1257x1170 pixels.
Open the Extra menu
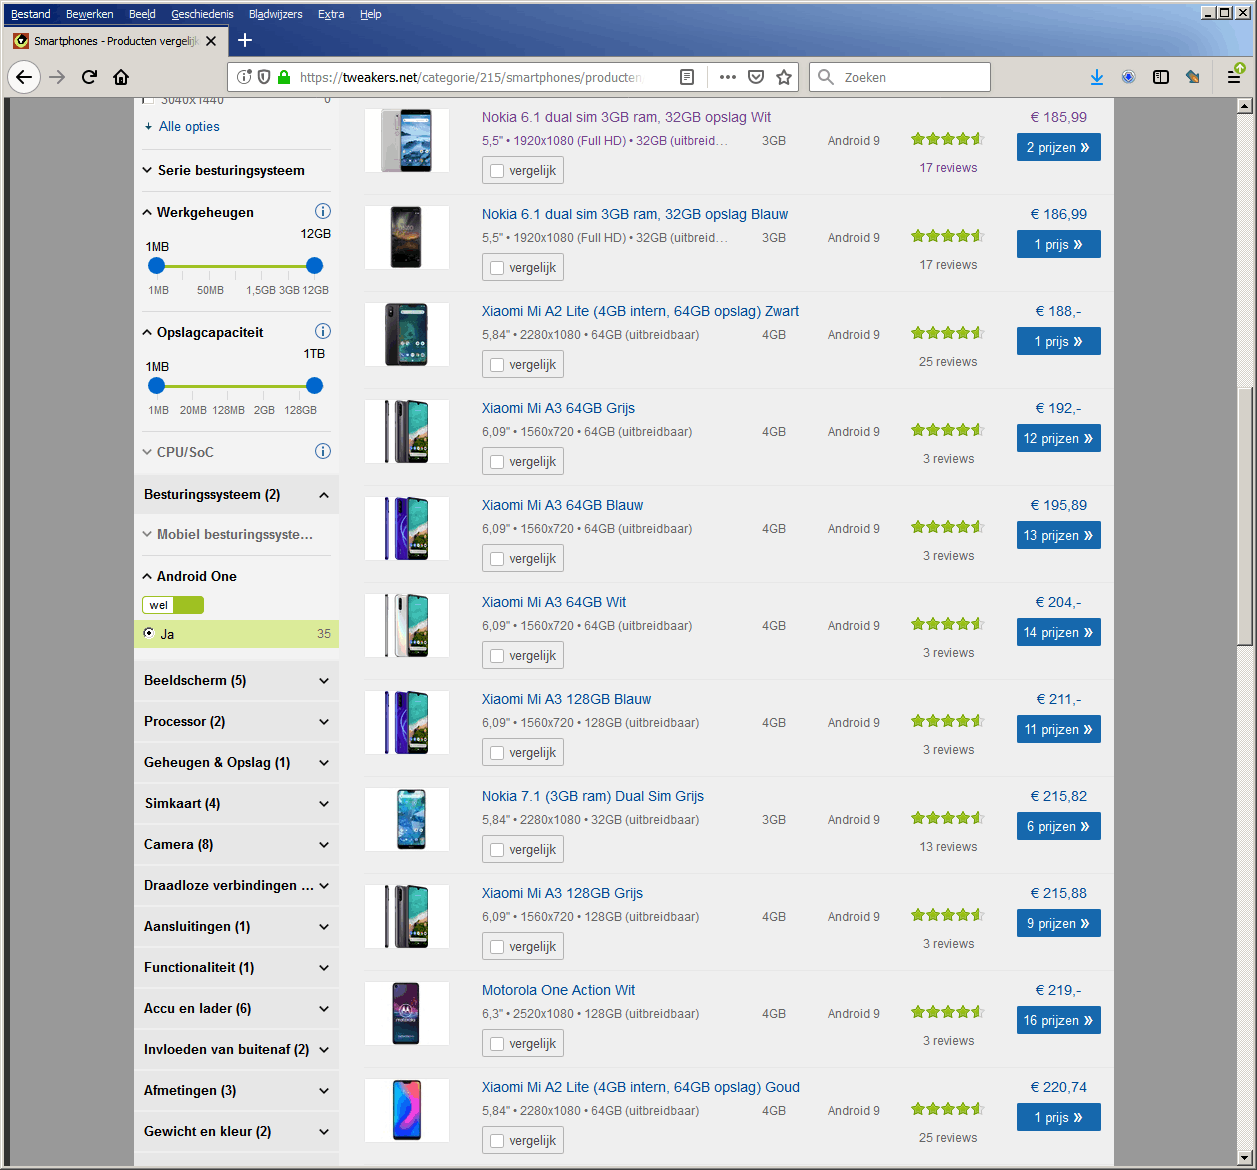click(331, 14)
